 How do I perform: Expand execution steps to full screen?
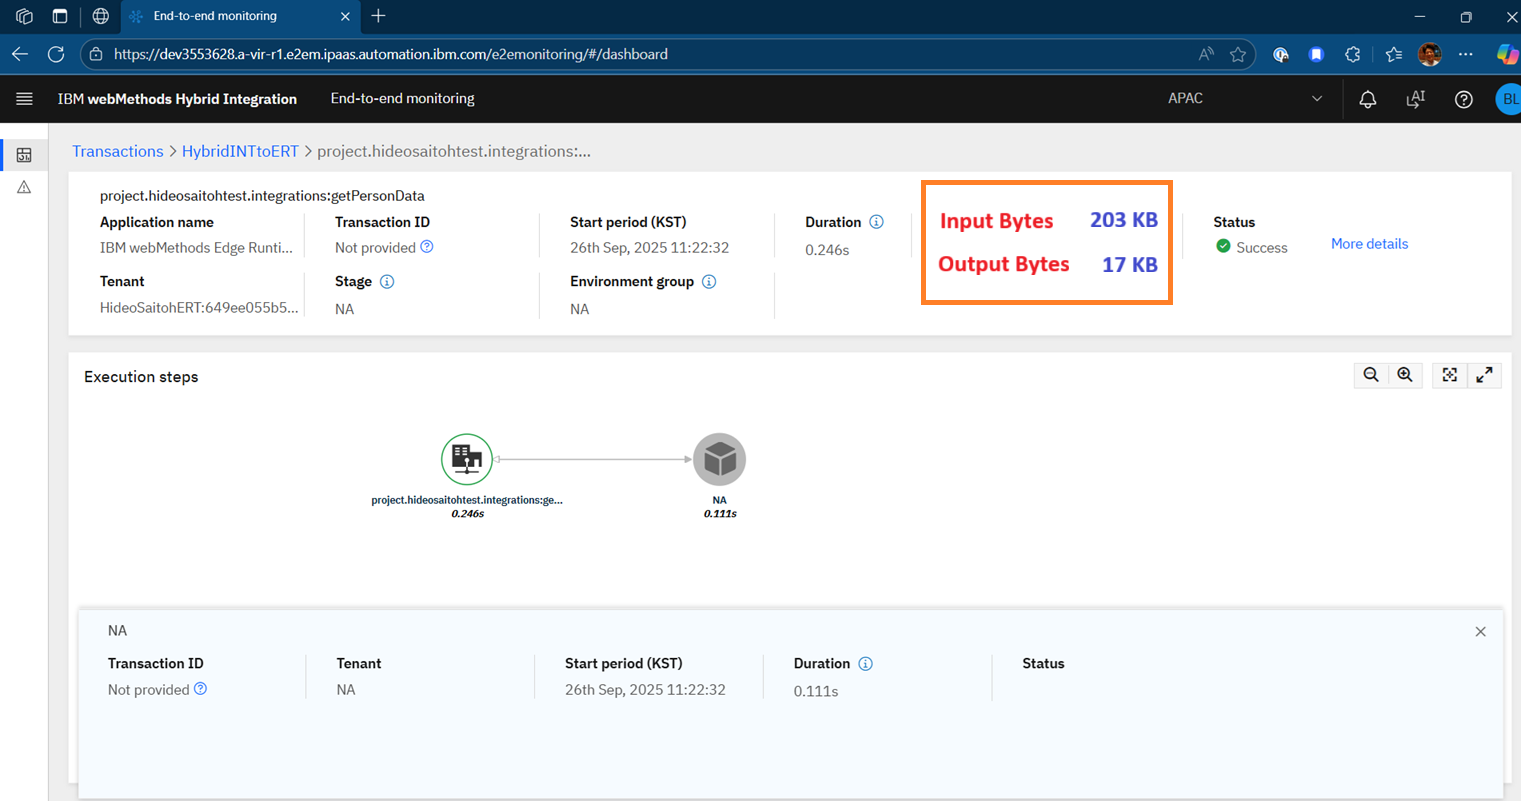point(1484,375)
